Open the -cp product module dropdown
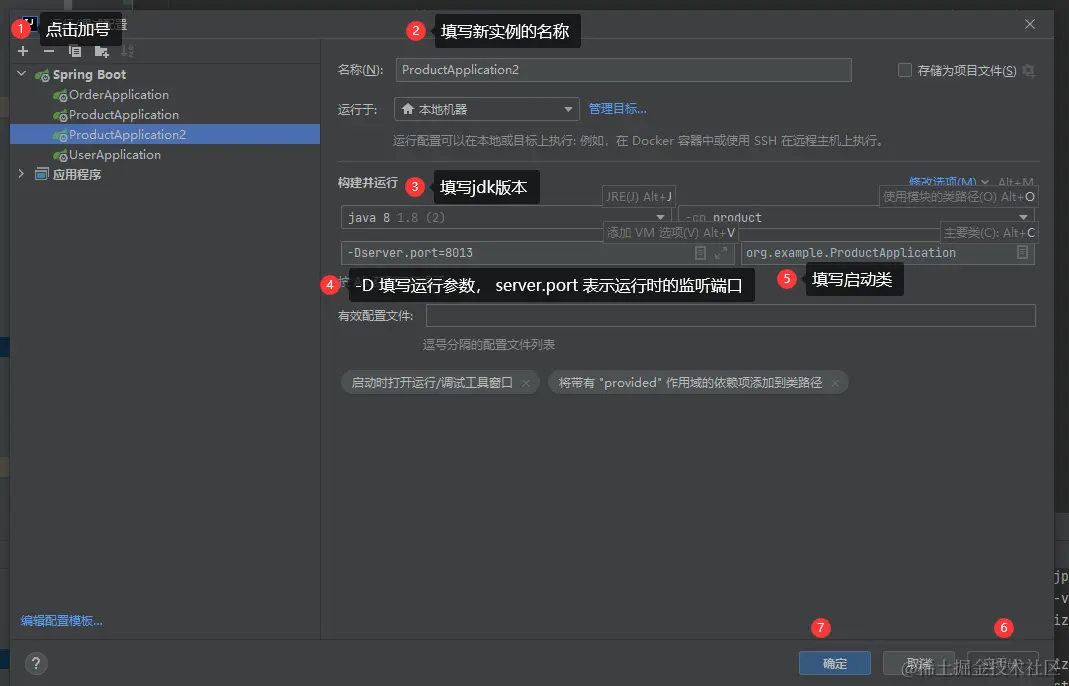The height and width of the screenshot is (686, 1069). [x=856, y=218]
